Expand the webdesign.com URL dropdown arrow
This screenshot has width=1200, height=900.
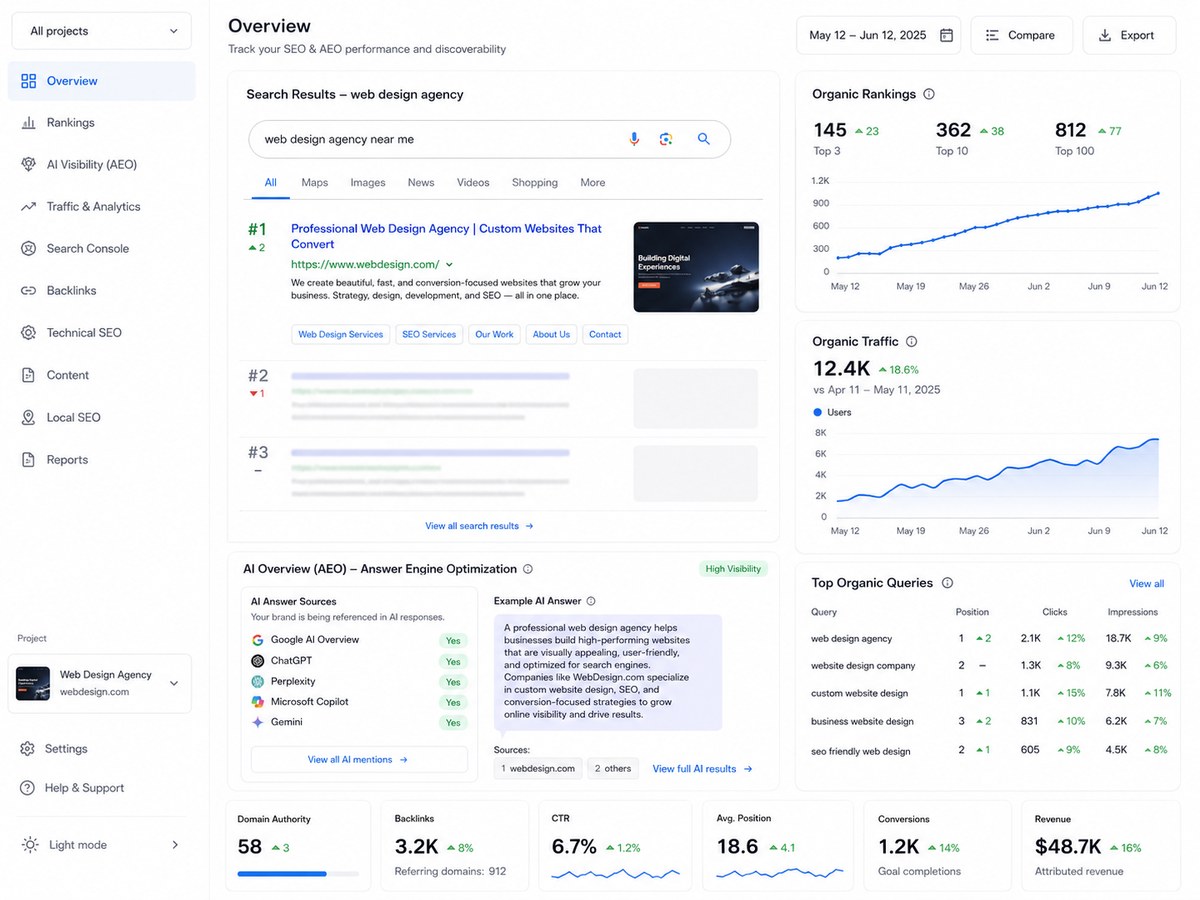click(450, 265)
